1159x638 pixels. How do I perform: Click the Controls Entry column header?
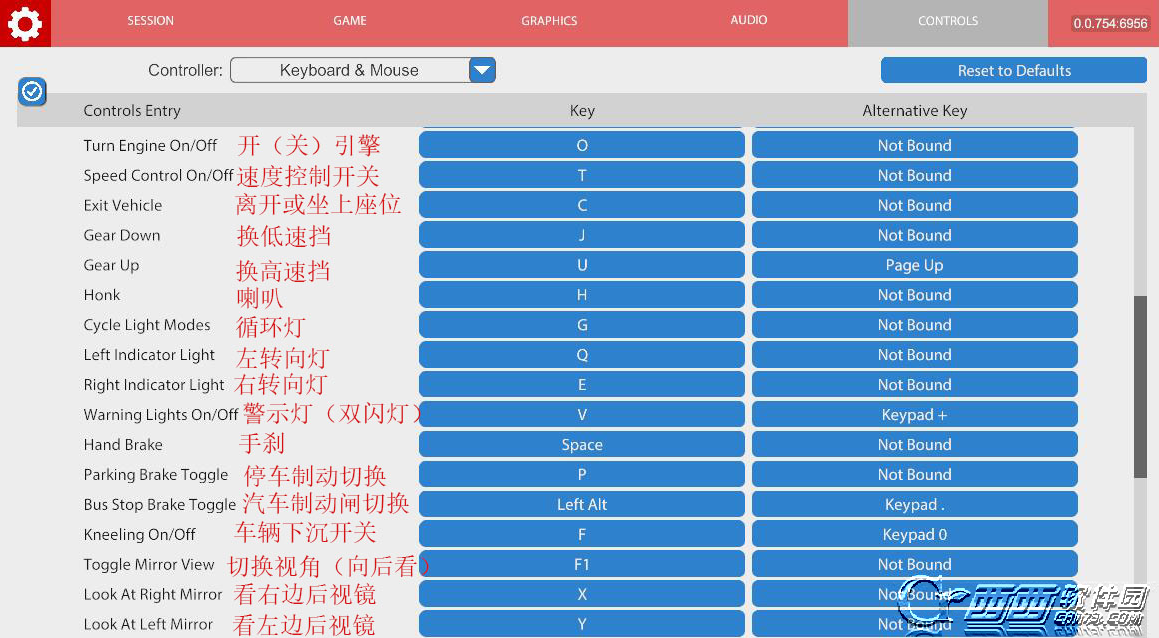coord(132,111)
